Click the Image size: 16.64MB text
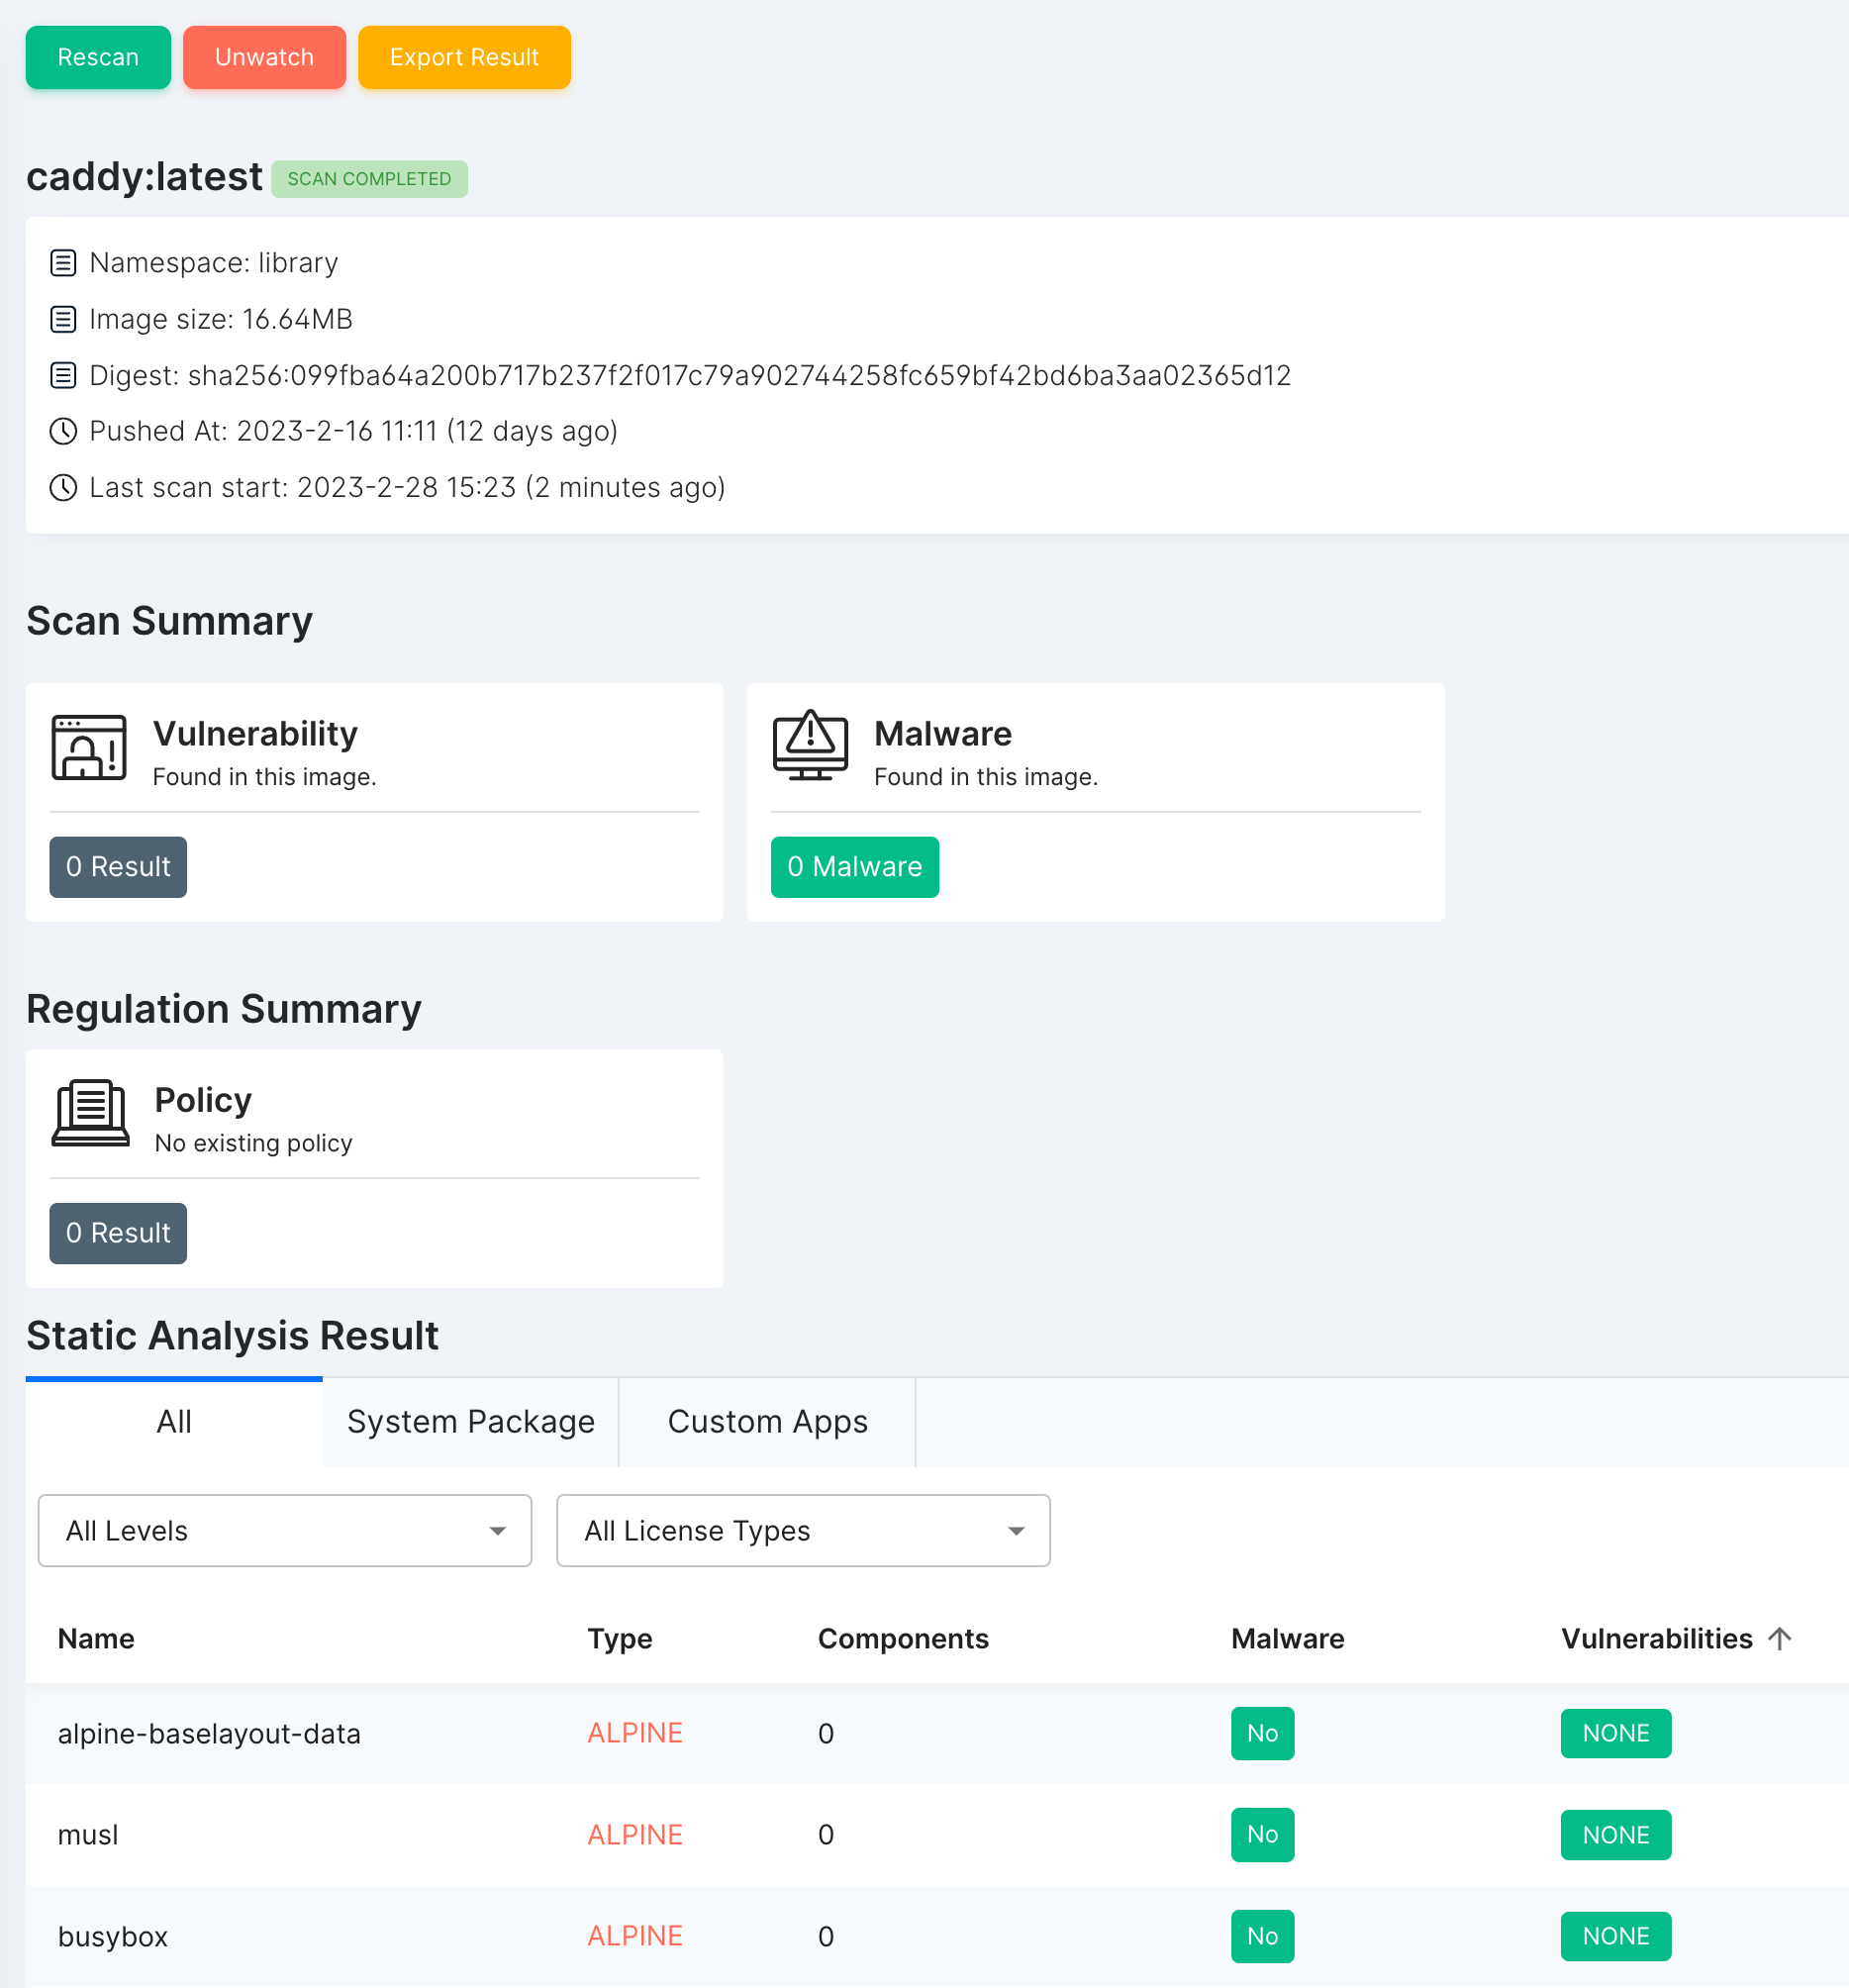This screenshot has height=1988, width=1849. [220, 319]
